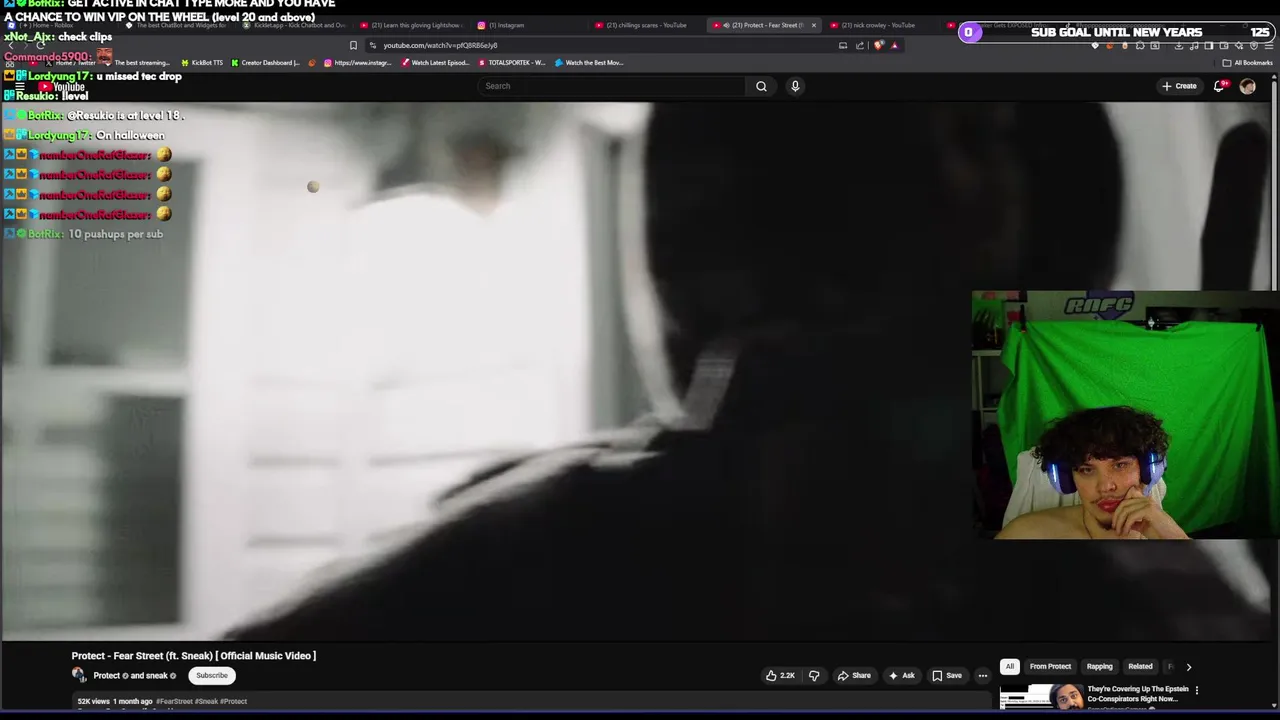Open the three-dot more actions menu

[982, 676]
